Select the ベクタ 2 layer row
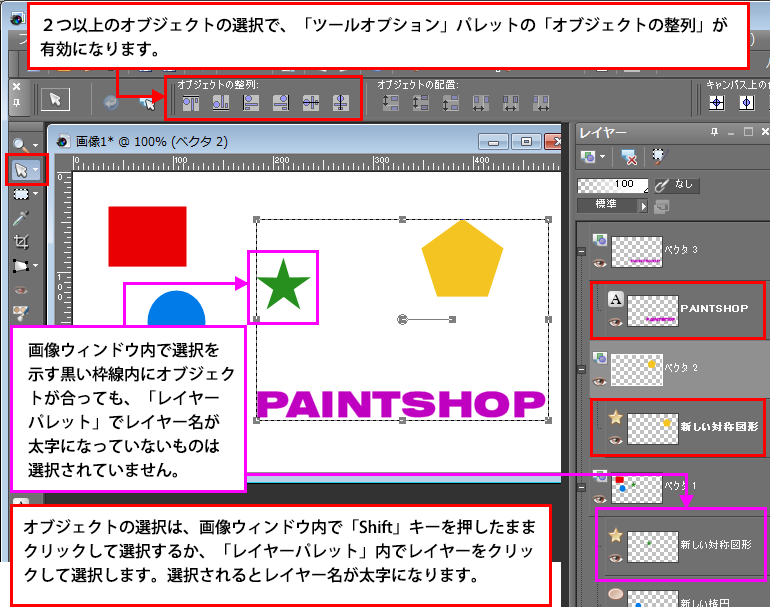Viewport: 770px width, 614px height. coord(680,369)
